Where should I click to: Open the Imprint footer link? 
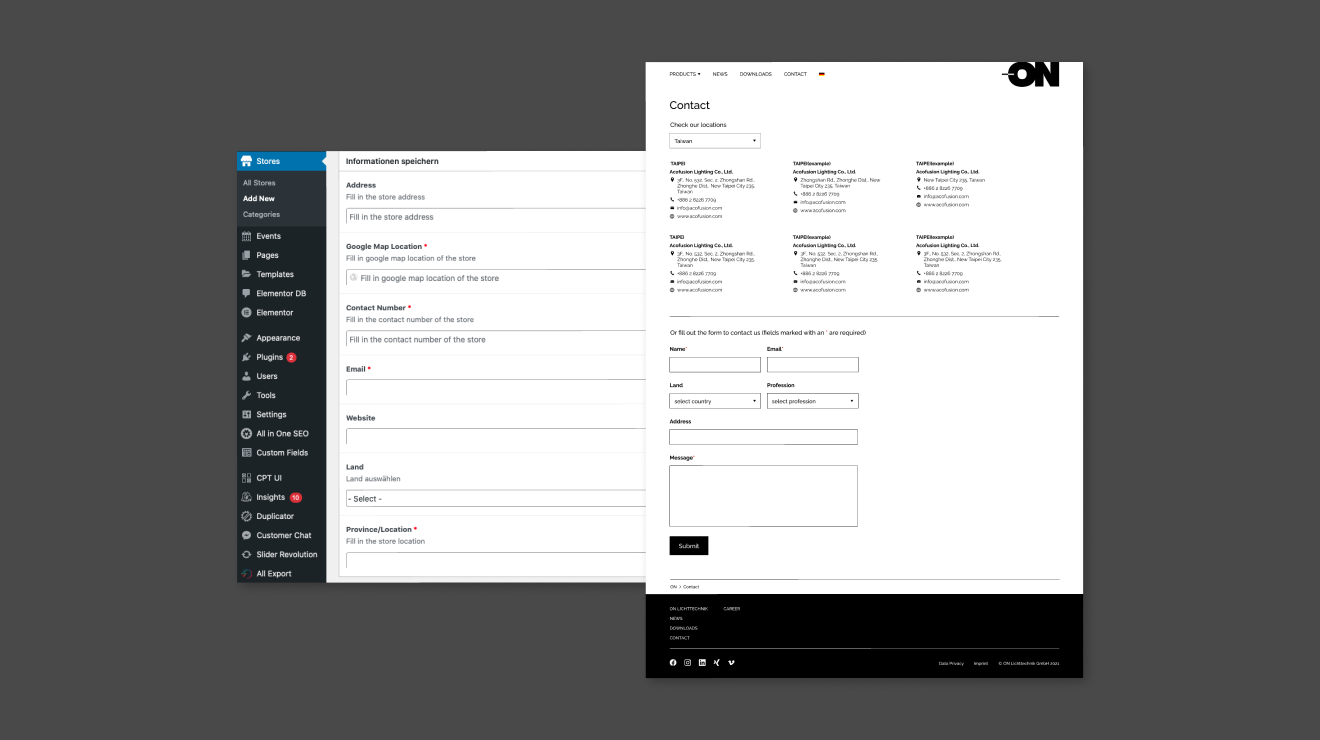coord(981,663)
